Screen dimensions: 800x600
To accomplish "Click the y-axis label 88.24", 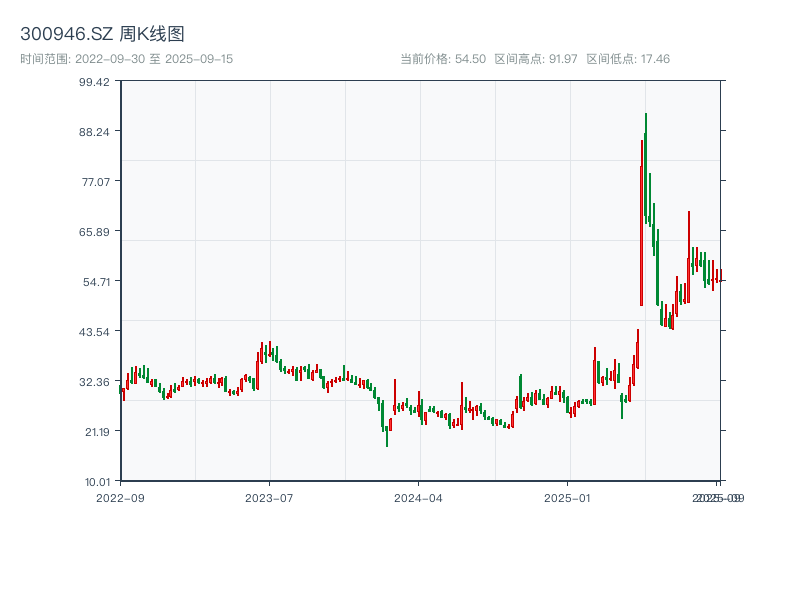I will coord(94,132).
